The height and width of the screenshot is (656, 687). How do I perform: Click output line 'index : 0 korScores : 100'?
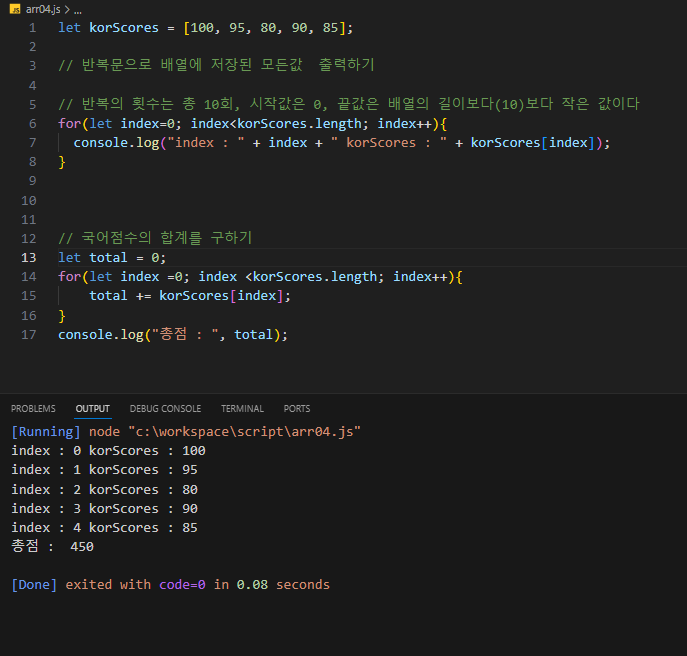pos(108,450)
